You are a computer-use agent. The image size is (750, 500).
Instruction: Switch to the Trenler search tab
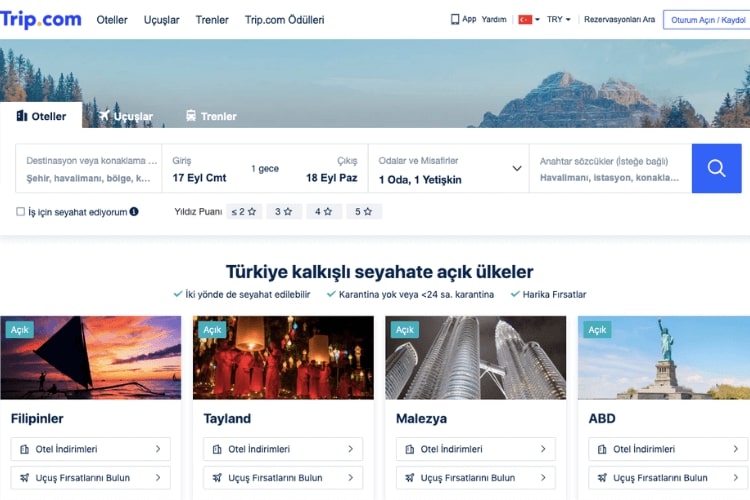[211, 116]
